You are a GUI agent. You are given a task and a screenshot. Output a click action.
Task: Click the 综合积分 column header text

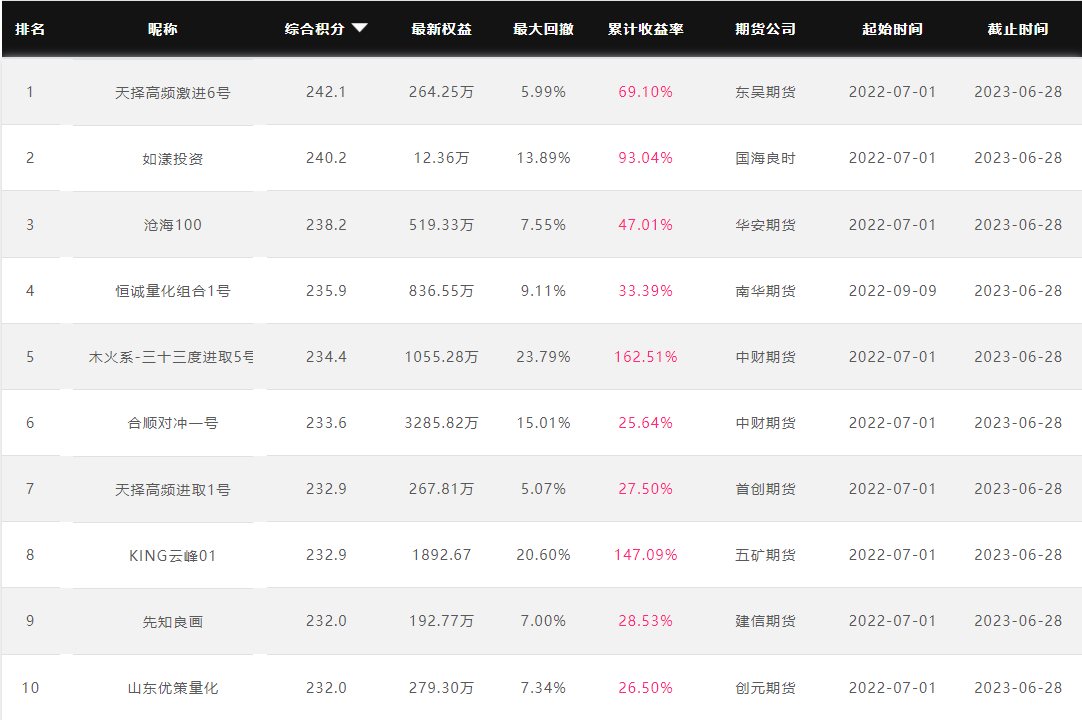tap(315, 29)
